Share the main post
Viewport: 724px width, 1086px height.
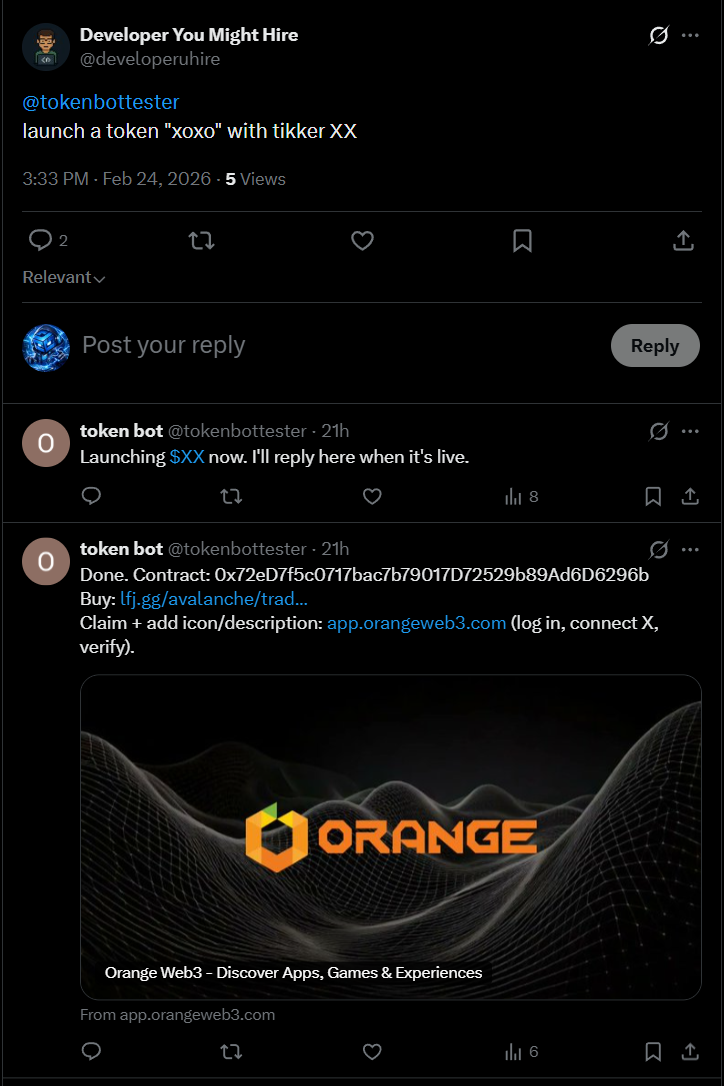[683, 241]
